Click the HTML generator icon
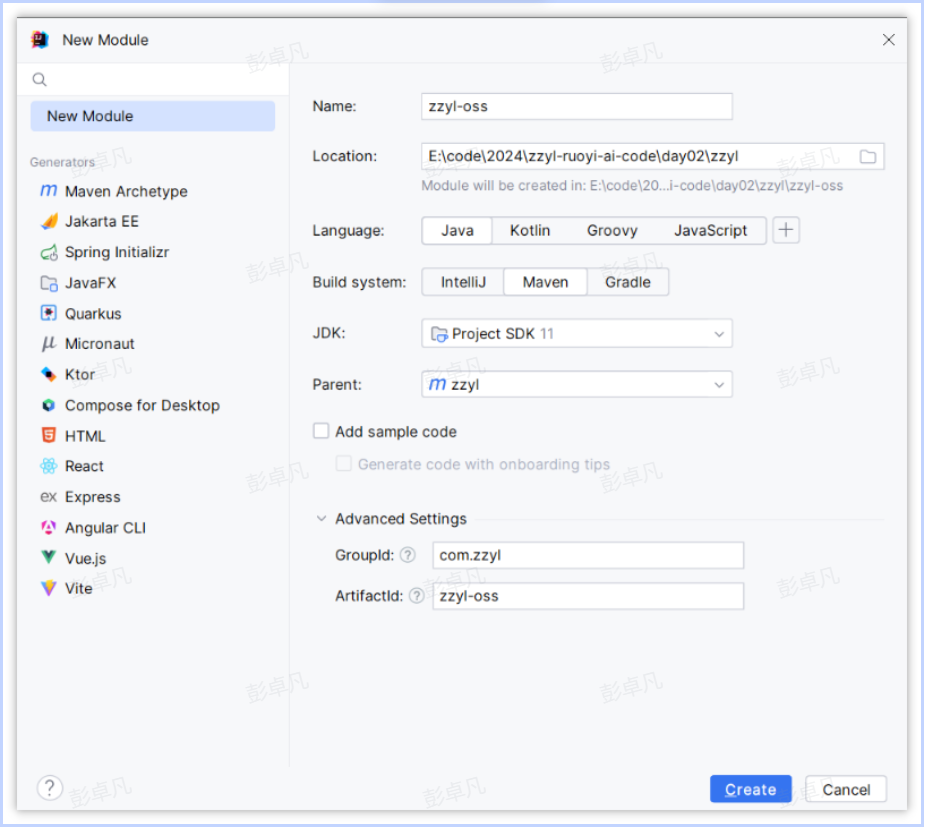 [x=48, y=435]
